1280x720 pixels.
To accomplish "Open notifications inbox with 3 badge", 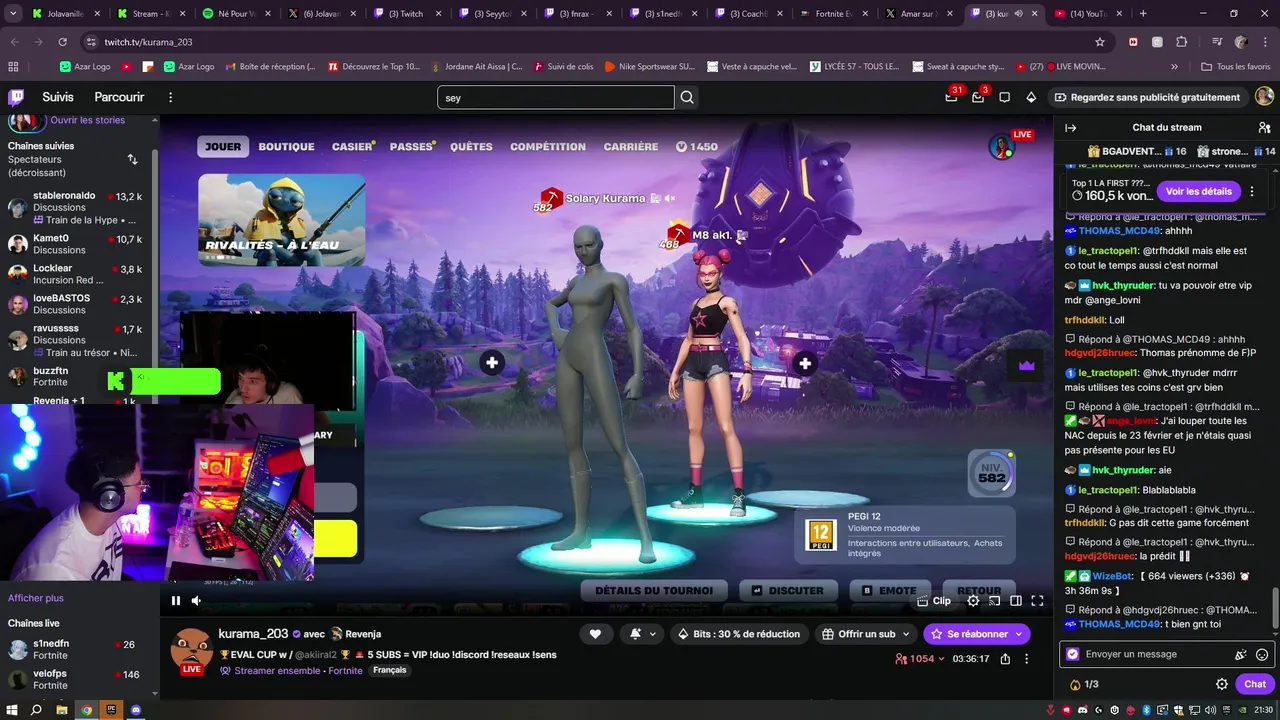I will tap(978, 97).
